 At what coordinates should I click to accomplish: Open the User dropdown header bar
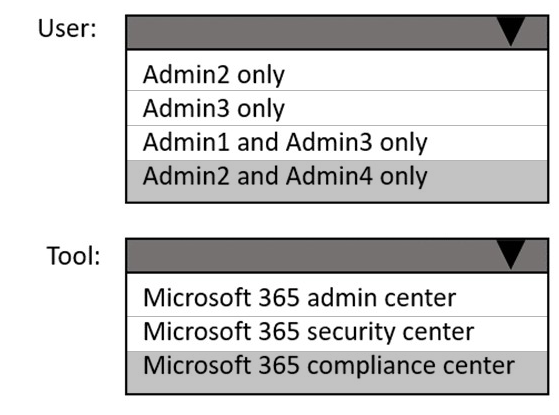click(x=337, y=32)
